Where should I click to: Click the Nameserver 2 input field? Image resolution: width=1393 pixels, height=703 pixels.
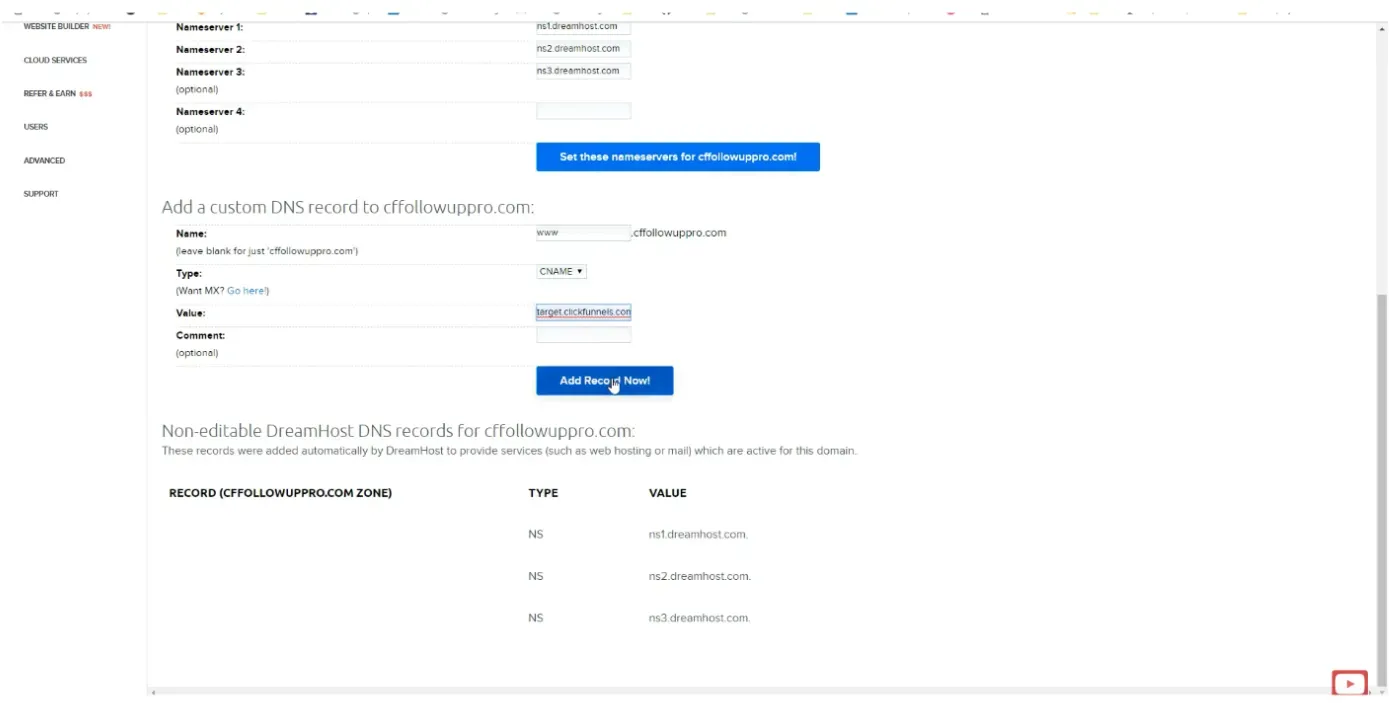point(583,49)
